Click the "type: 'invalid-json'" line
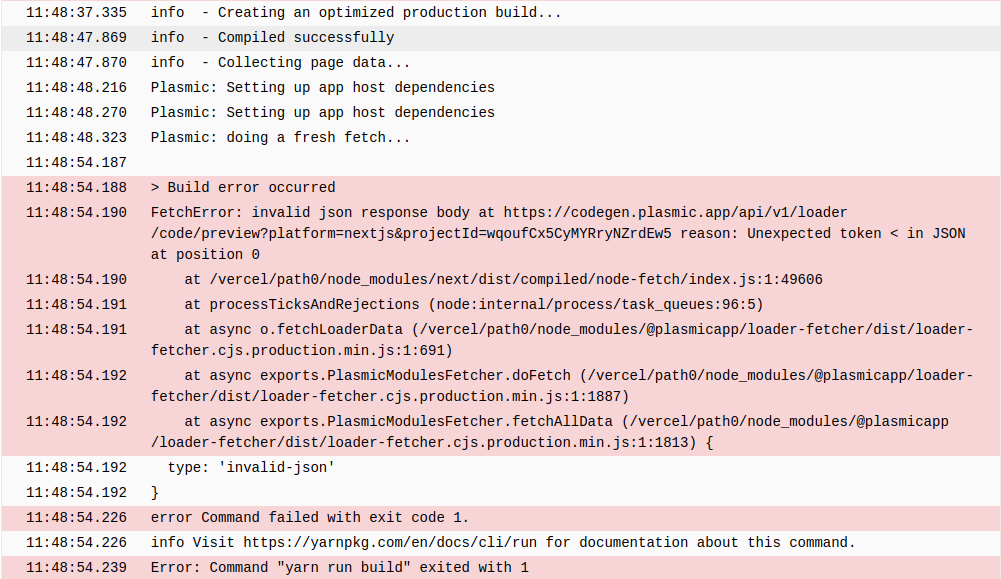The height and width of the screenshot is (579, 1001). pyautogui.click(x=250, y=468)
